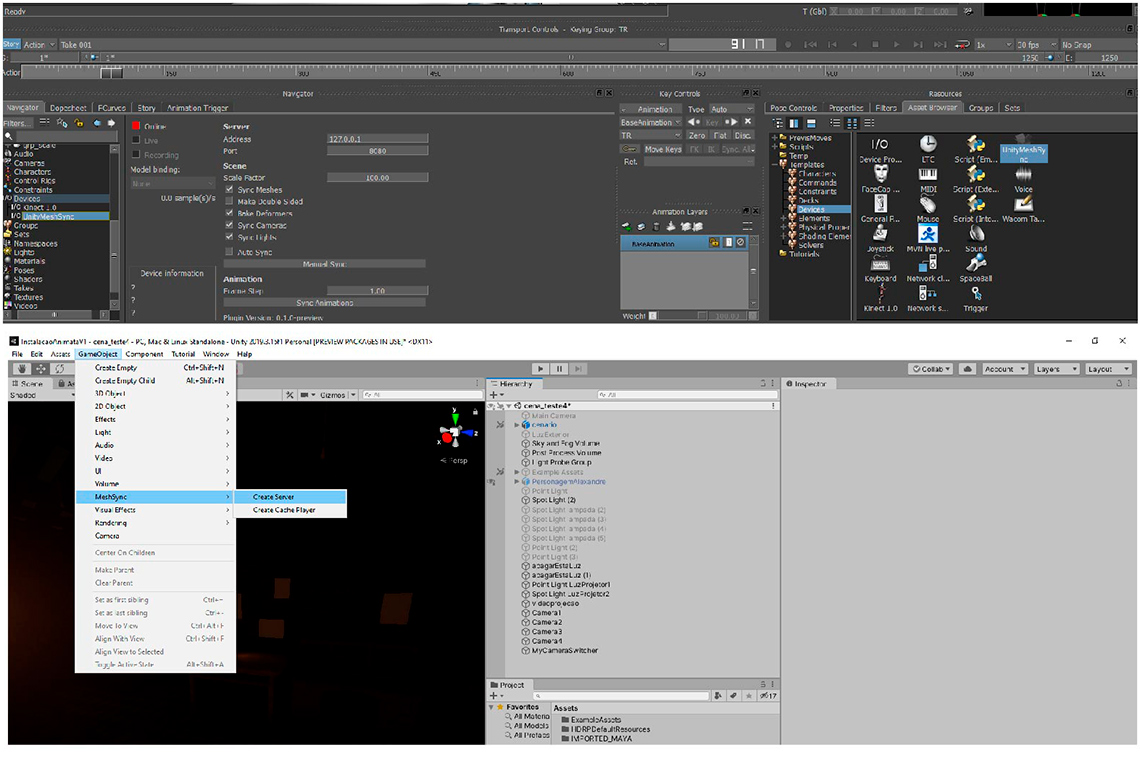
Task: Select the SpaceBall device icon
Action: point(976,263)
